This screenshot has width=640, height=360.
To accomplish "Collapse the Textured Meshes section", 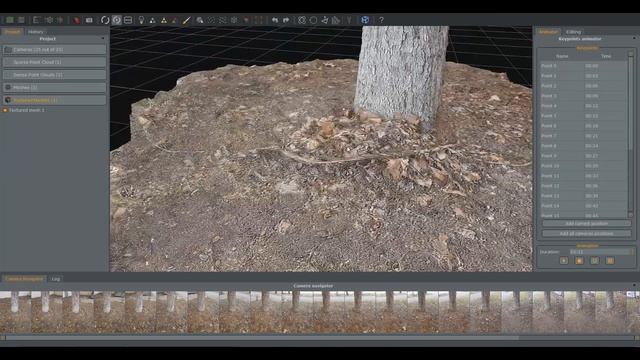I will pyautogui.click(x=55, y=100).
